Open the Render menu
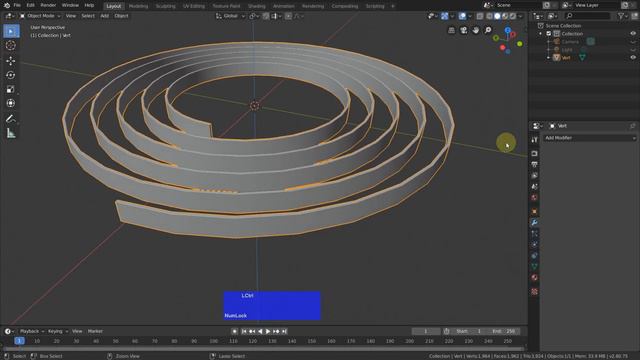This screenshot has width=640, height=360. 48,5
